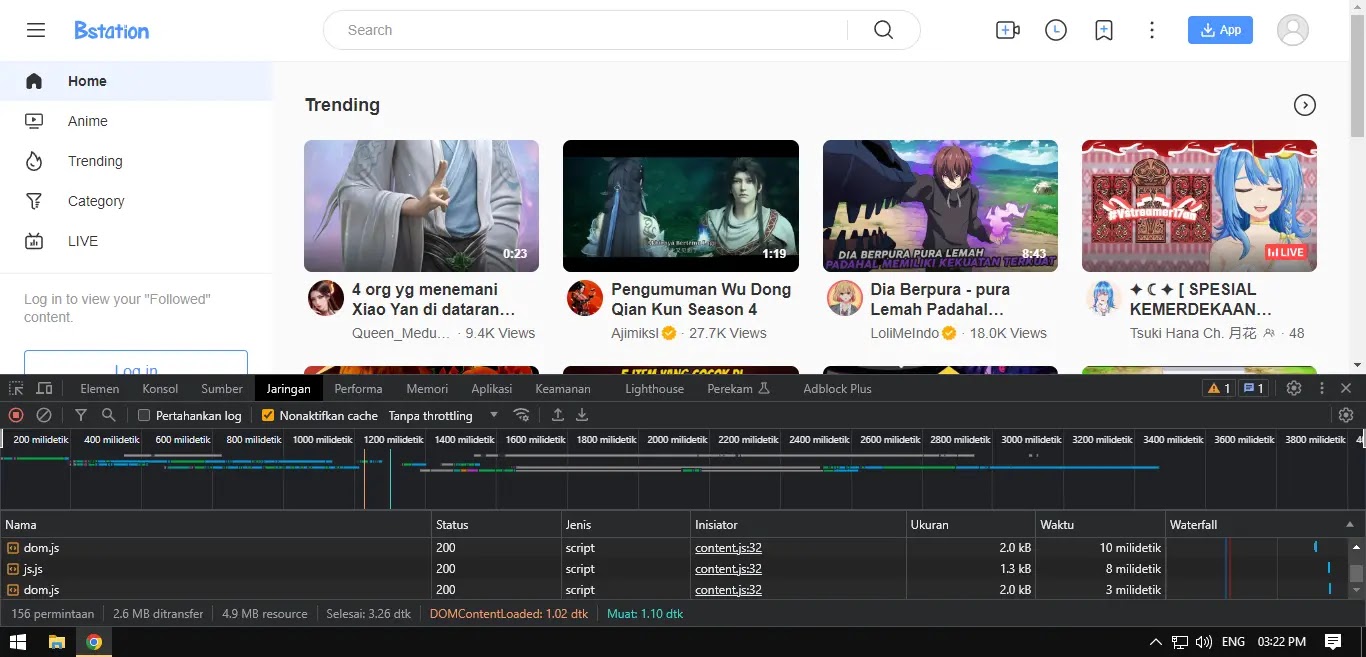
Task: Open the Windows Start button
Action: coord(18,642)
